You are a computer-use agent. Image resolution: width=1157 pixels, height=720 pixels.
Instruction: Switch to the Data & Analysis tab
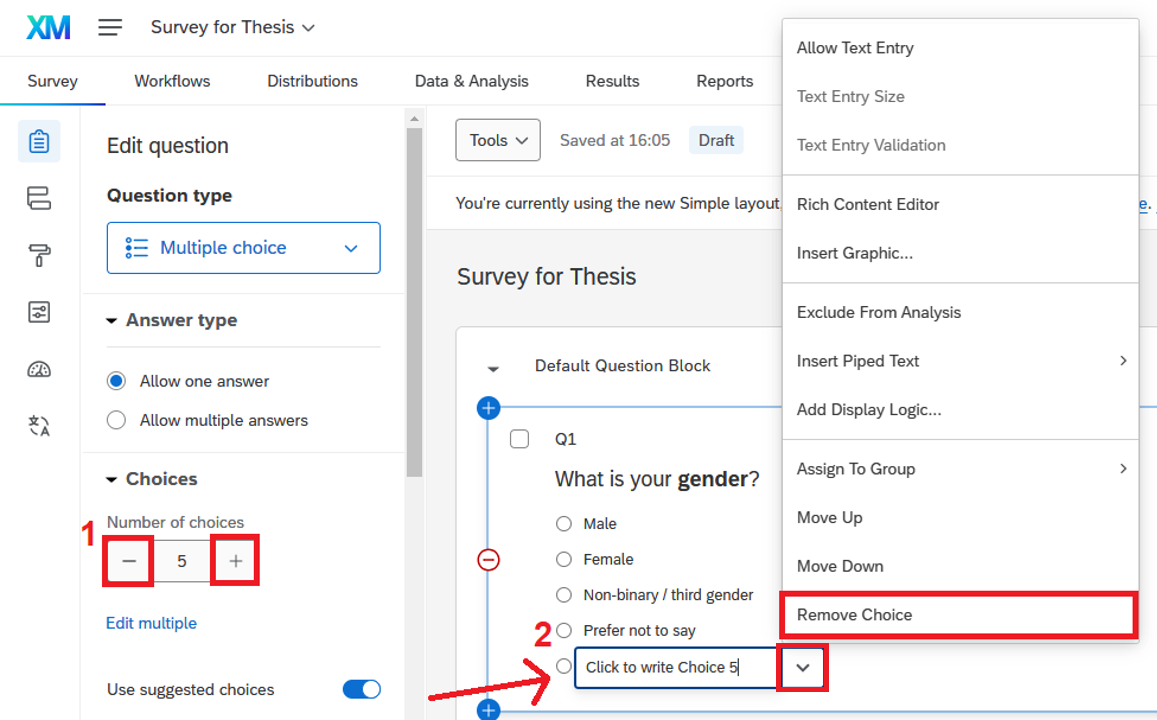471,81
